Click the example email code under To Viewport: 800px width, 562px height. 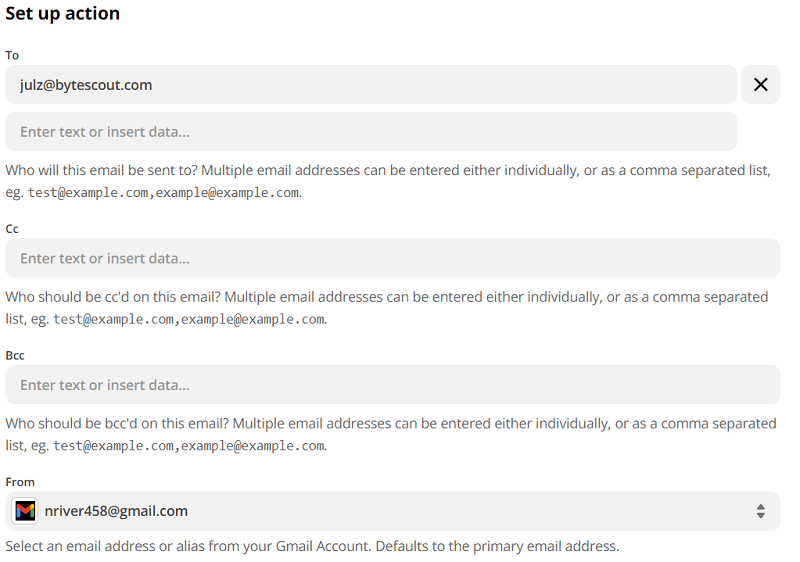(x=163, y=193)
